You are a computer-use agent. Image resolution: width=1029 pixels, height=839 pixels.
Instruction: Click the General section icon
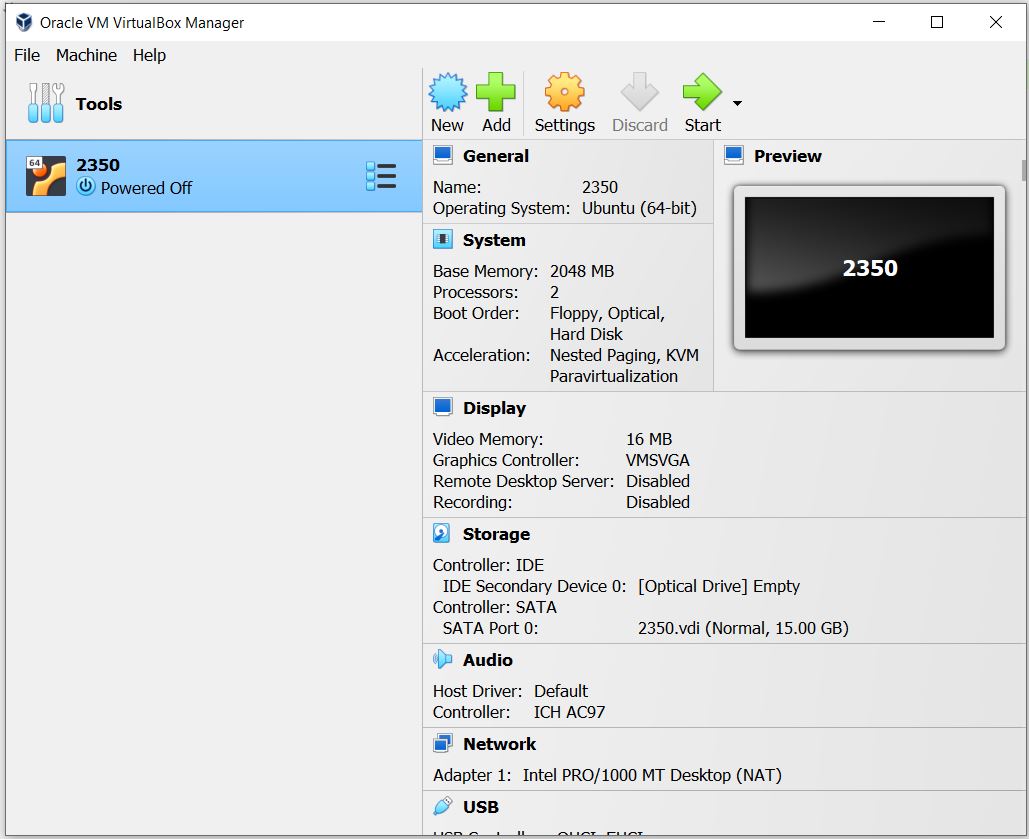coord(441,155)
